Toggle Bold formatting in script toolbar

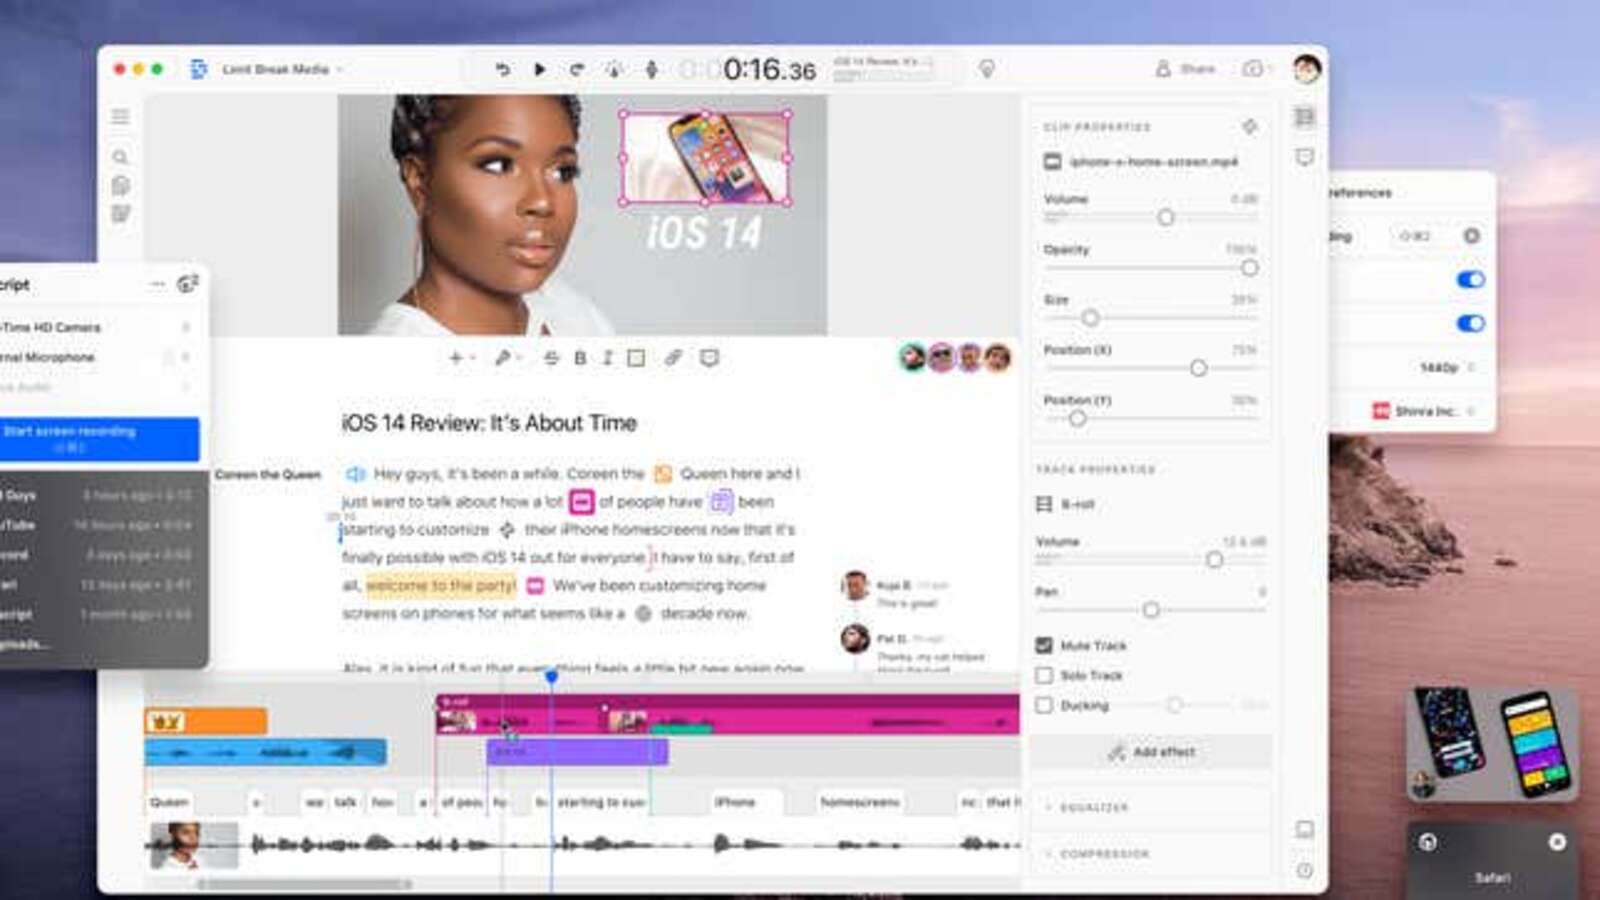[x=580, y=358]
